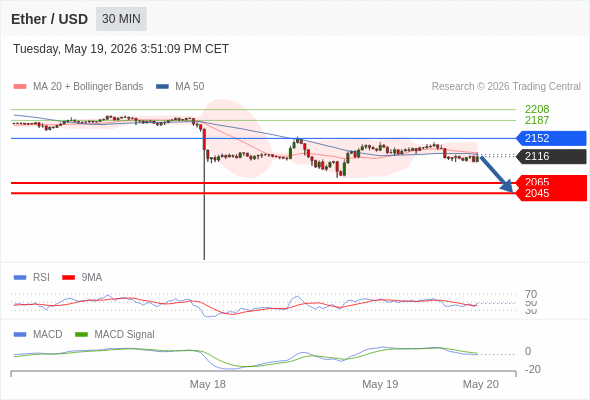
Task: Click the green 2208 resistance label
Action: click(537, 109)
